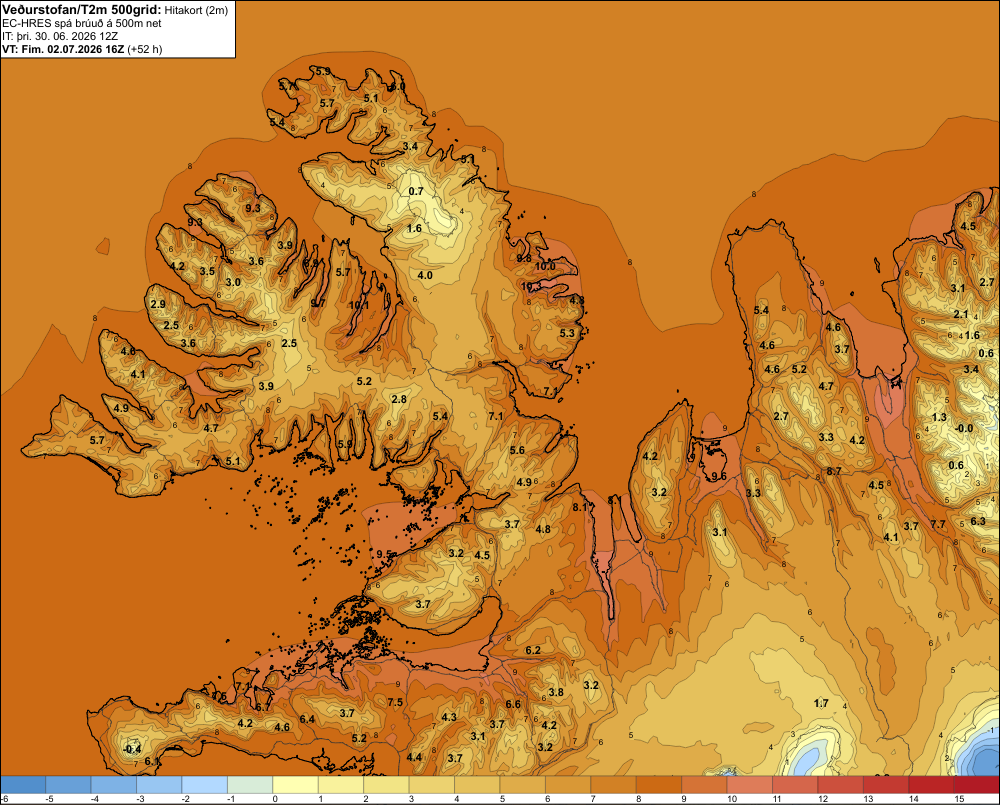The height and width of the screenshot is (805, 1000).
Task: Select the 7 to 8 orange legend swatch
Action: click(x=614, y=785)
